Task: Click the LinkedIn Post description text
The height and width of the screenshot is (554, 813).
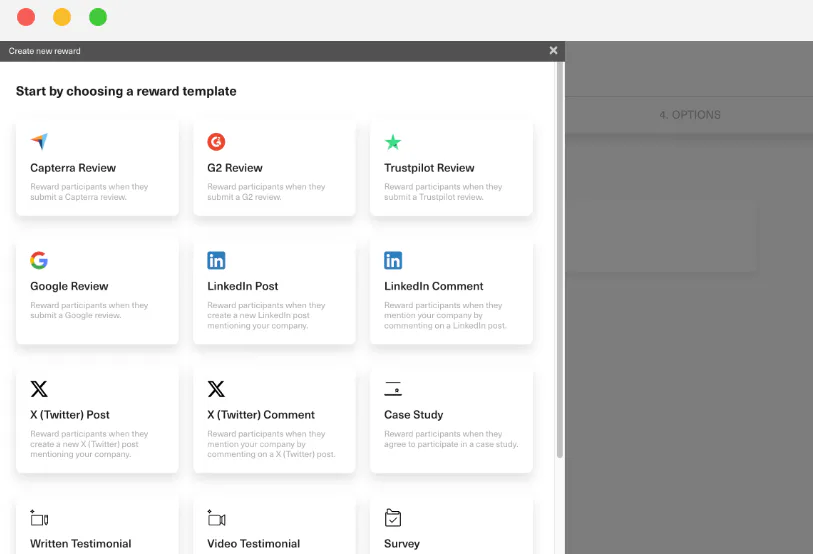Action: (x=266, y=315)
